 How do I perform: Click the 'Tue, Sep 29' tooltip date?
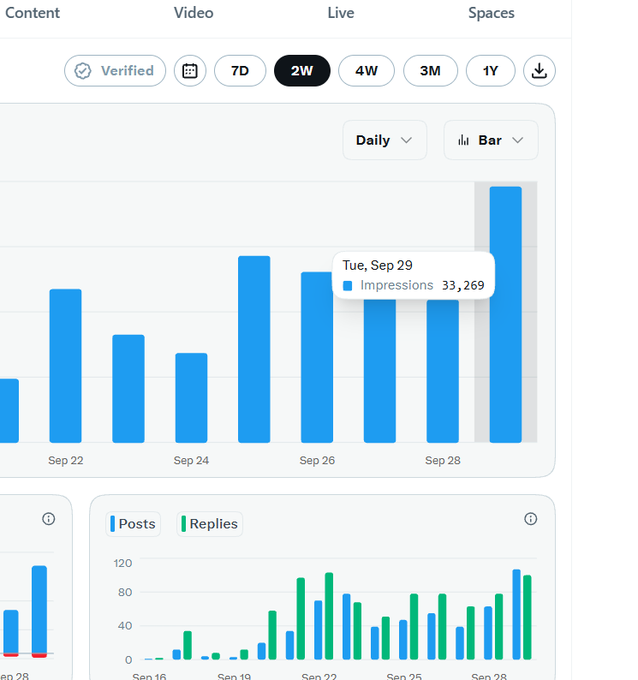pos(377,265)
